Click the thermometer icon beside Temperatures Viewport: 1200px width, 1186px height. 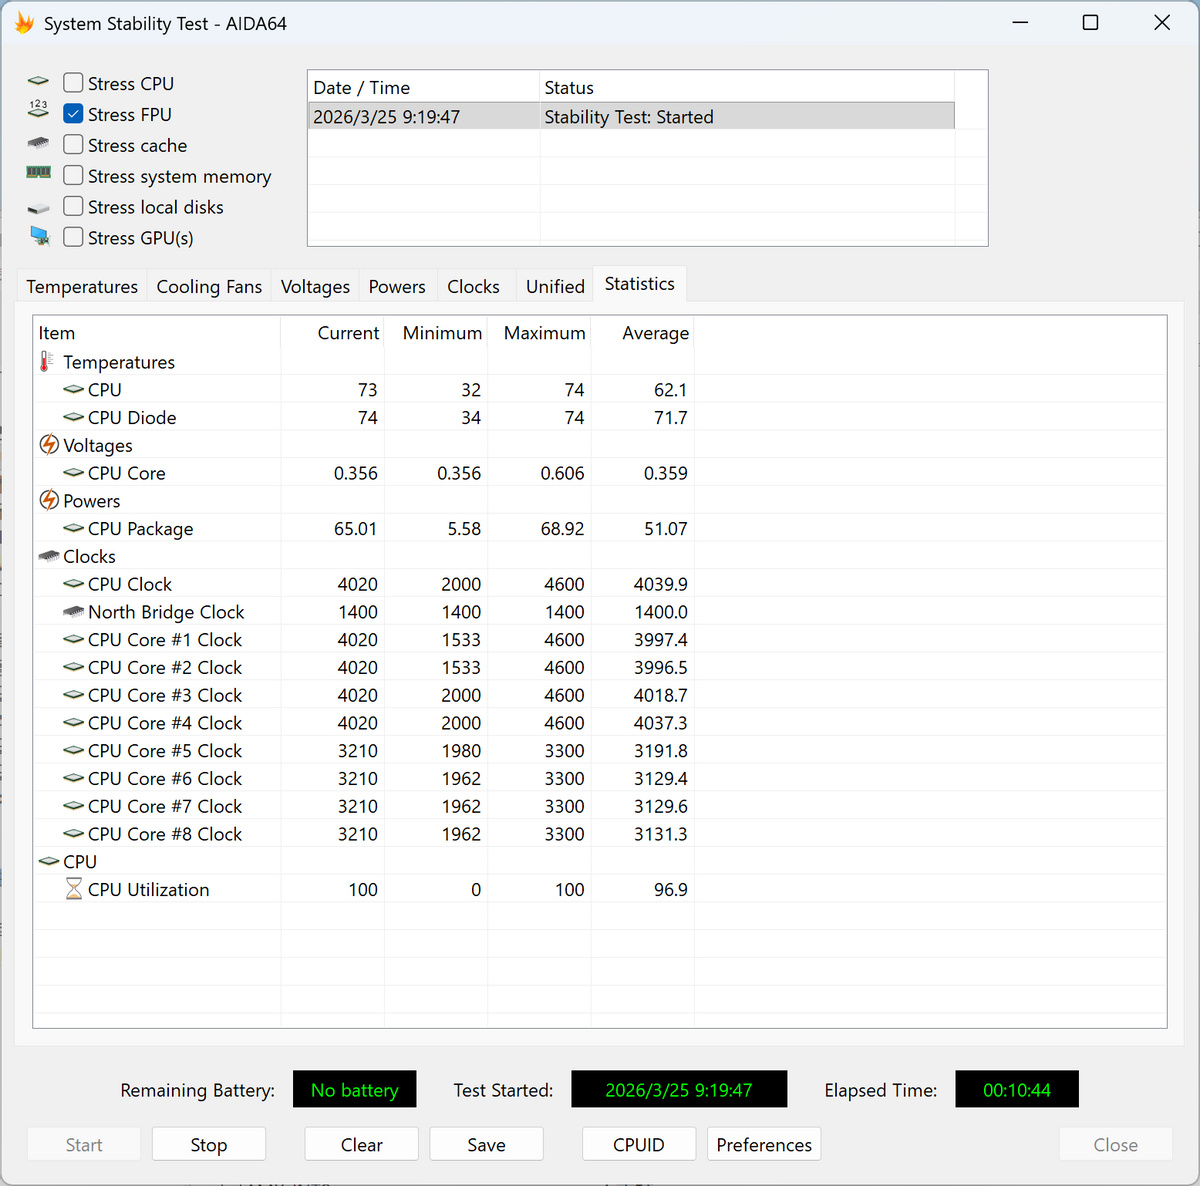click(x=47, y=362)
